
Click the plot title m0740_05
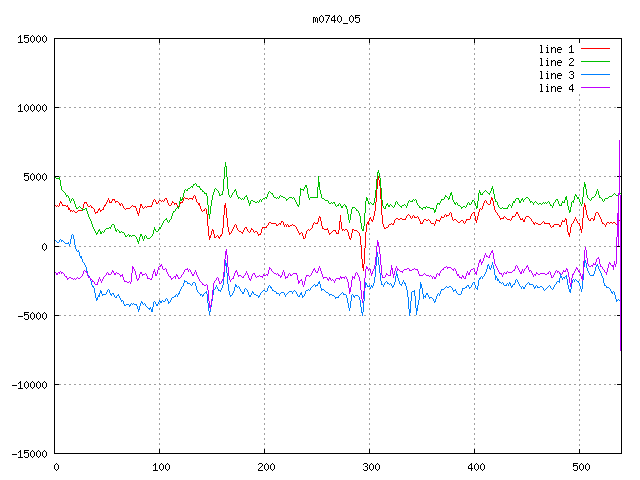(x=336, y=19)
